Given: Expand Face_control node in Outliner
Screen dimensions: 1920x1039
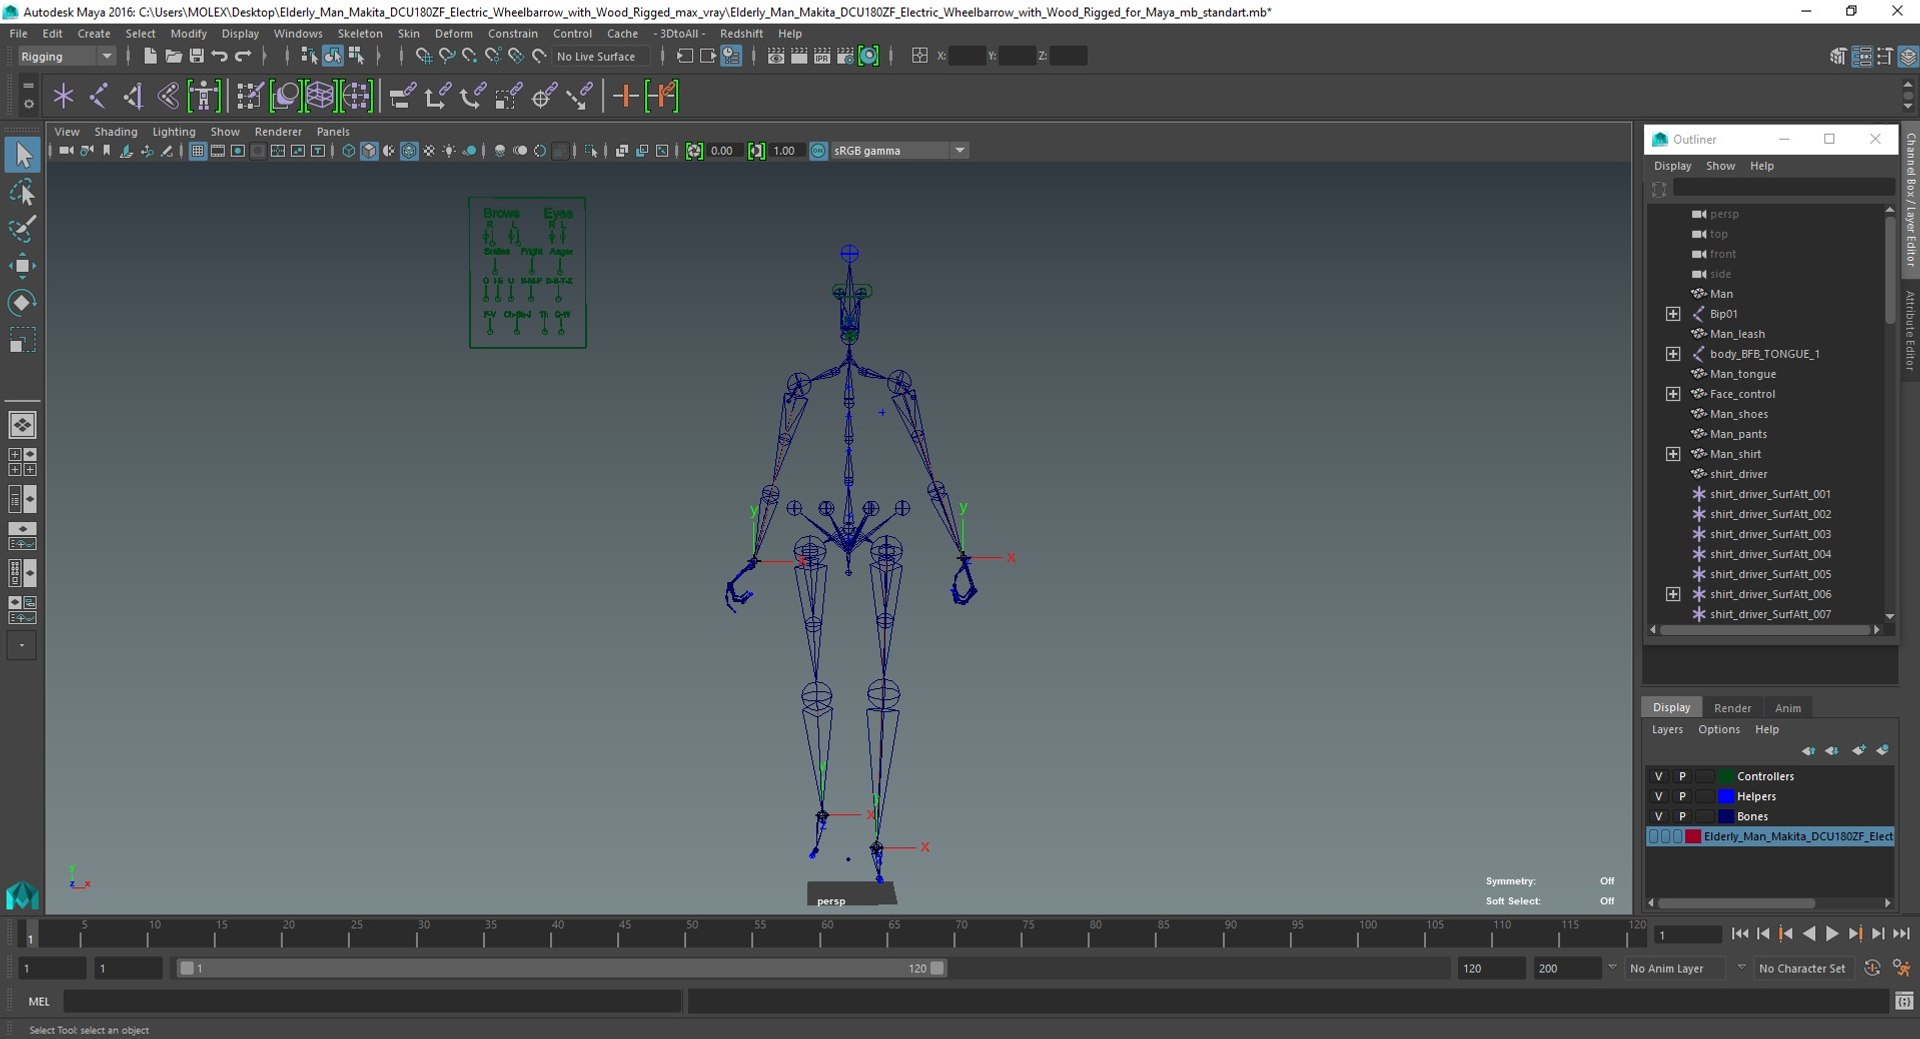Looking at the screenshot, I should [1673, 394].
